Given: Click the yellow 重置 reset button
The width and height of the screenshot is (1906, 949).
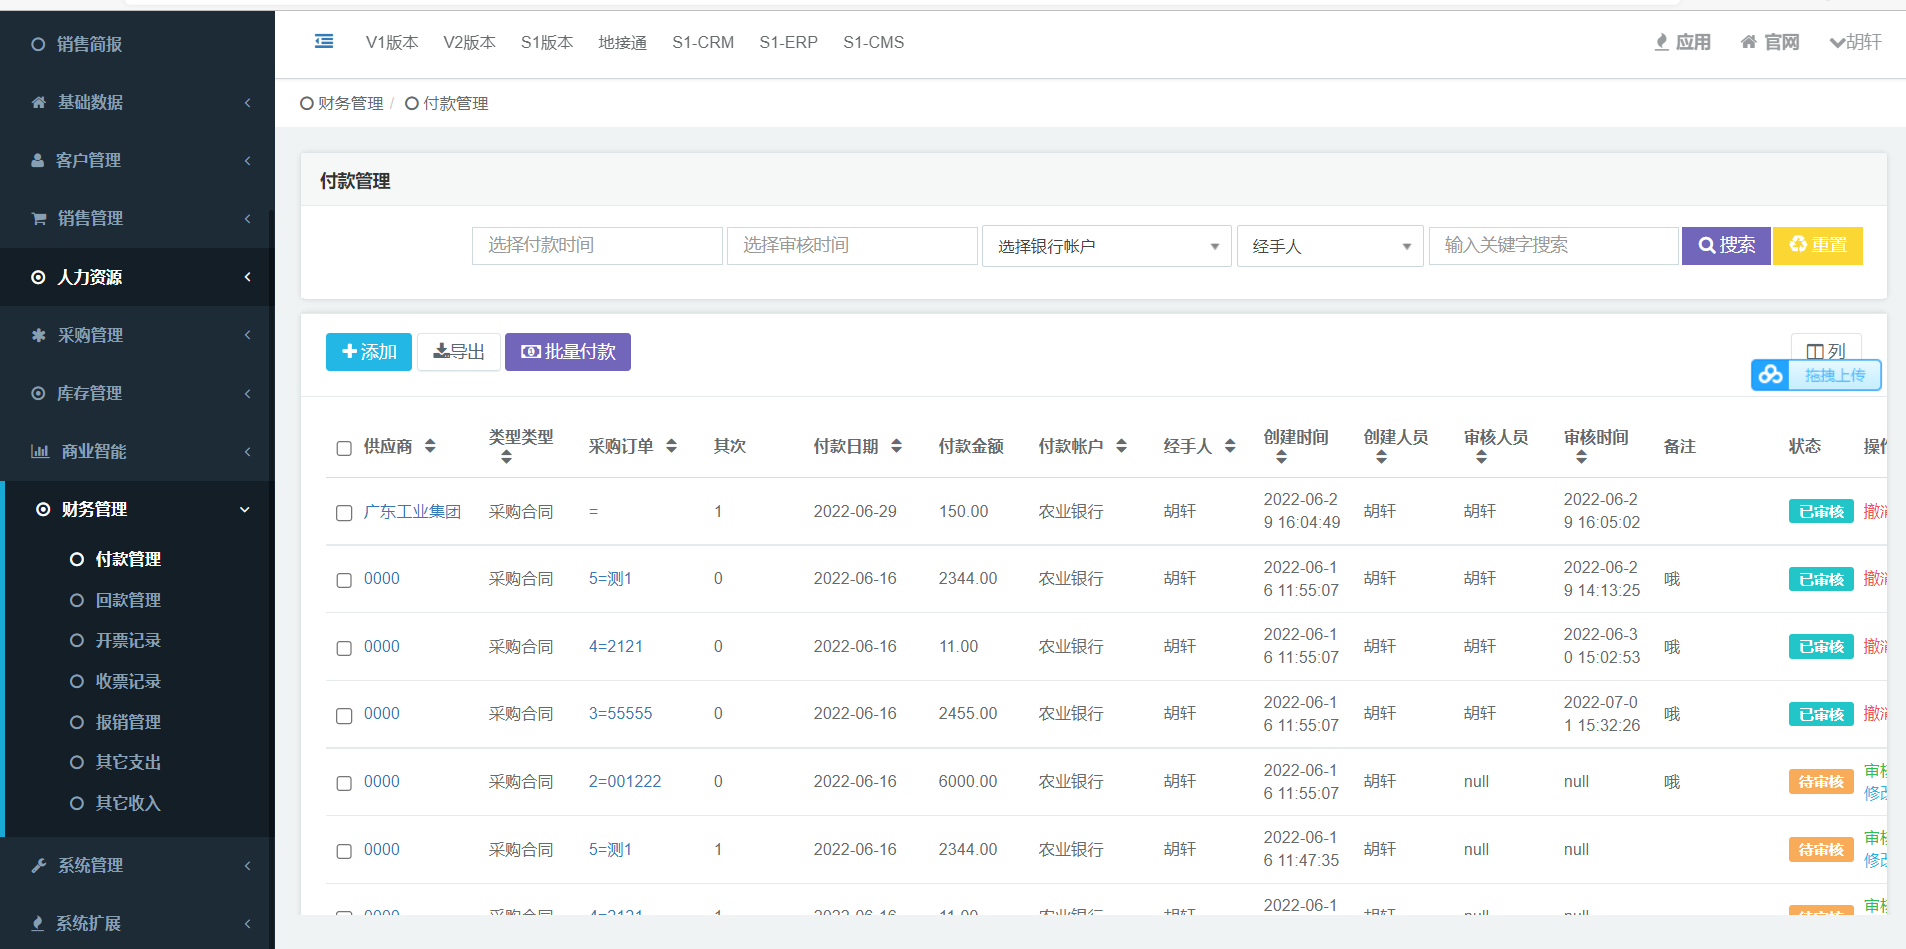Looking at the screenshot, I should click(1818, 245).
